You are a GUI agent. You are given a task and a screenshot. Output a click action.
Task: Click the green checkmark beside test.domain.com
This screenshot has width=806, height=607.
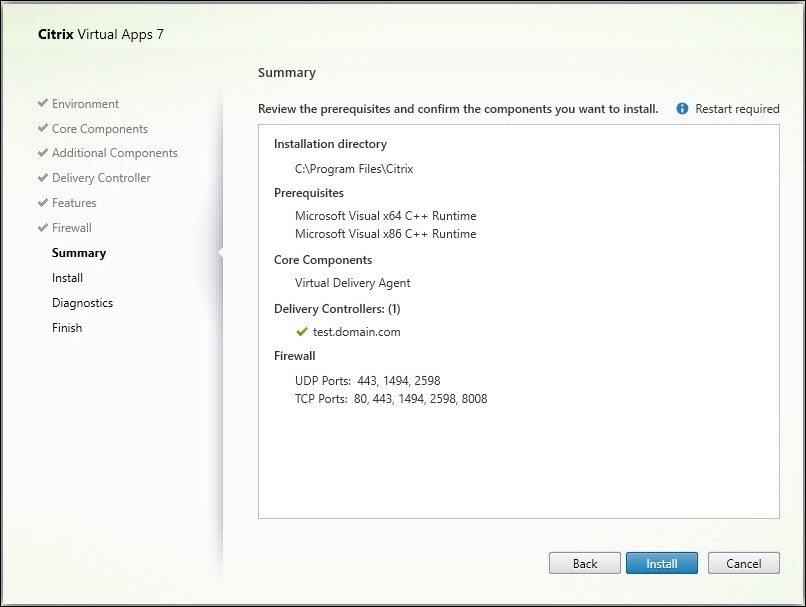(x=303, y=332)
